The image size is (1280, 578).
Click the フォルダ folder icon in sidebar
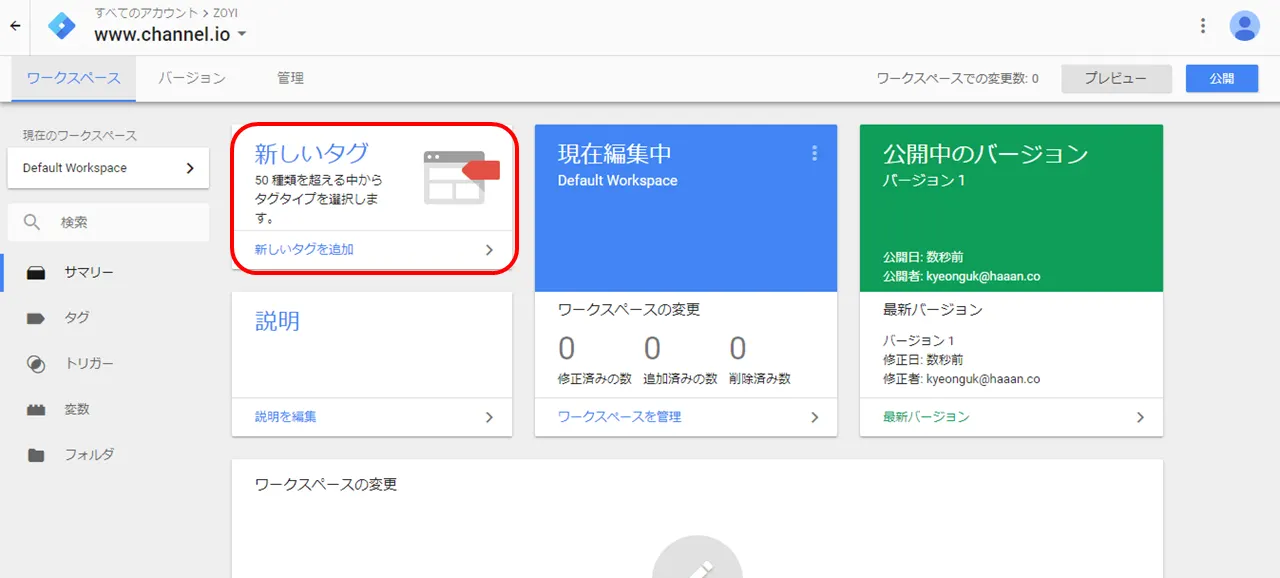[36, 455]
